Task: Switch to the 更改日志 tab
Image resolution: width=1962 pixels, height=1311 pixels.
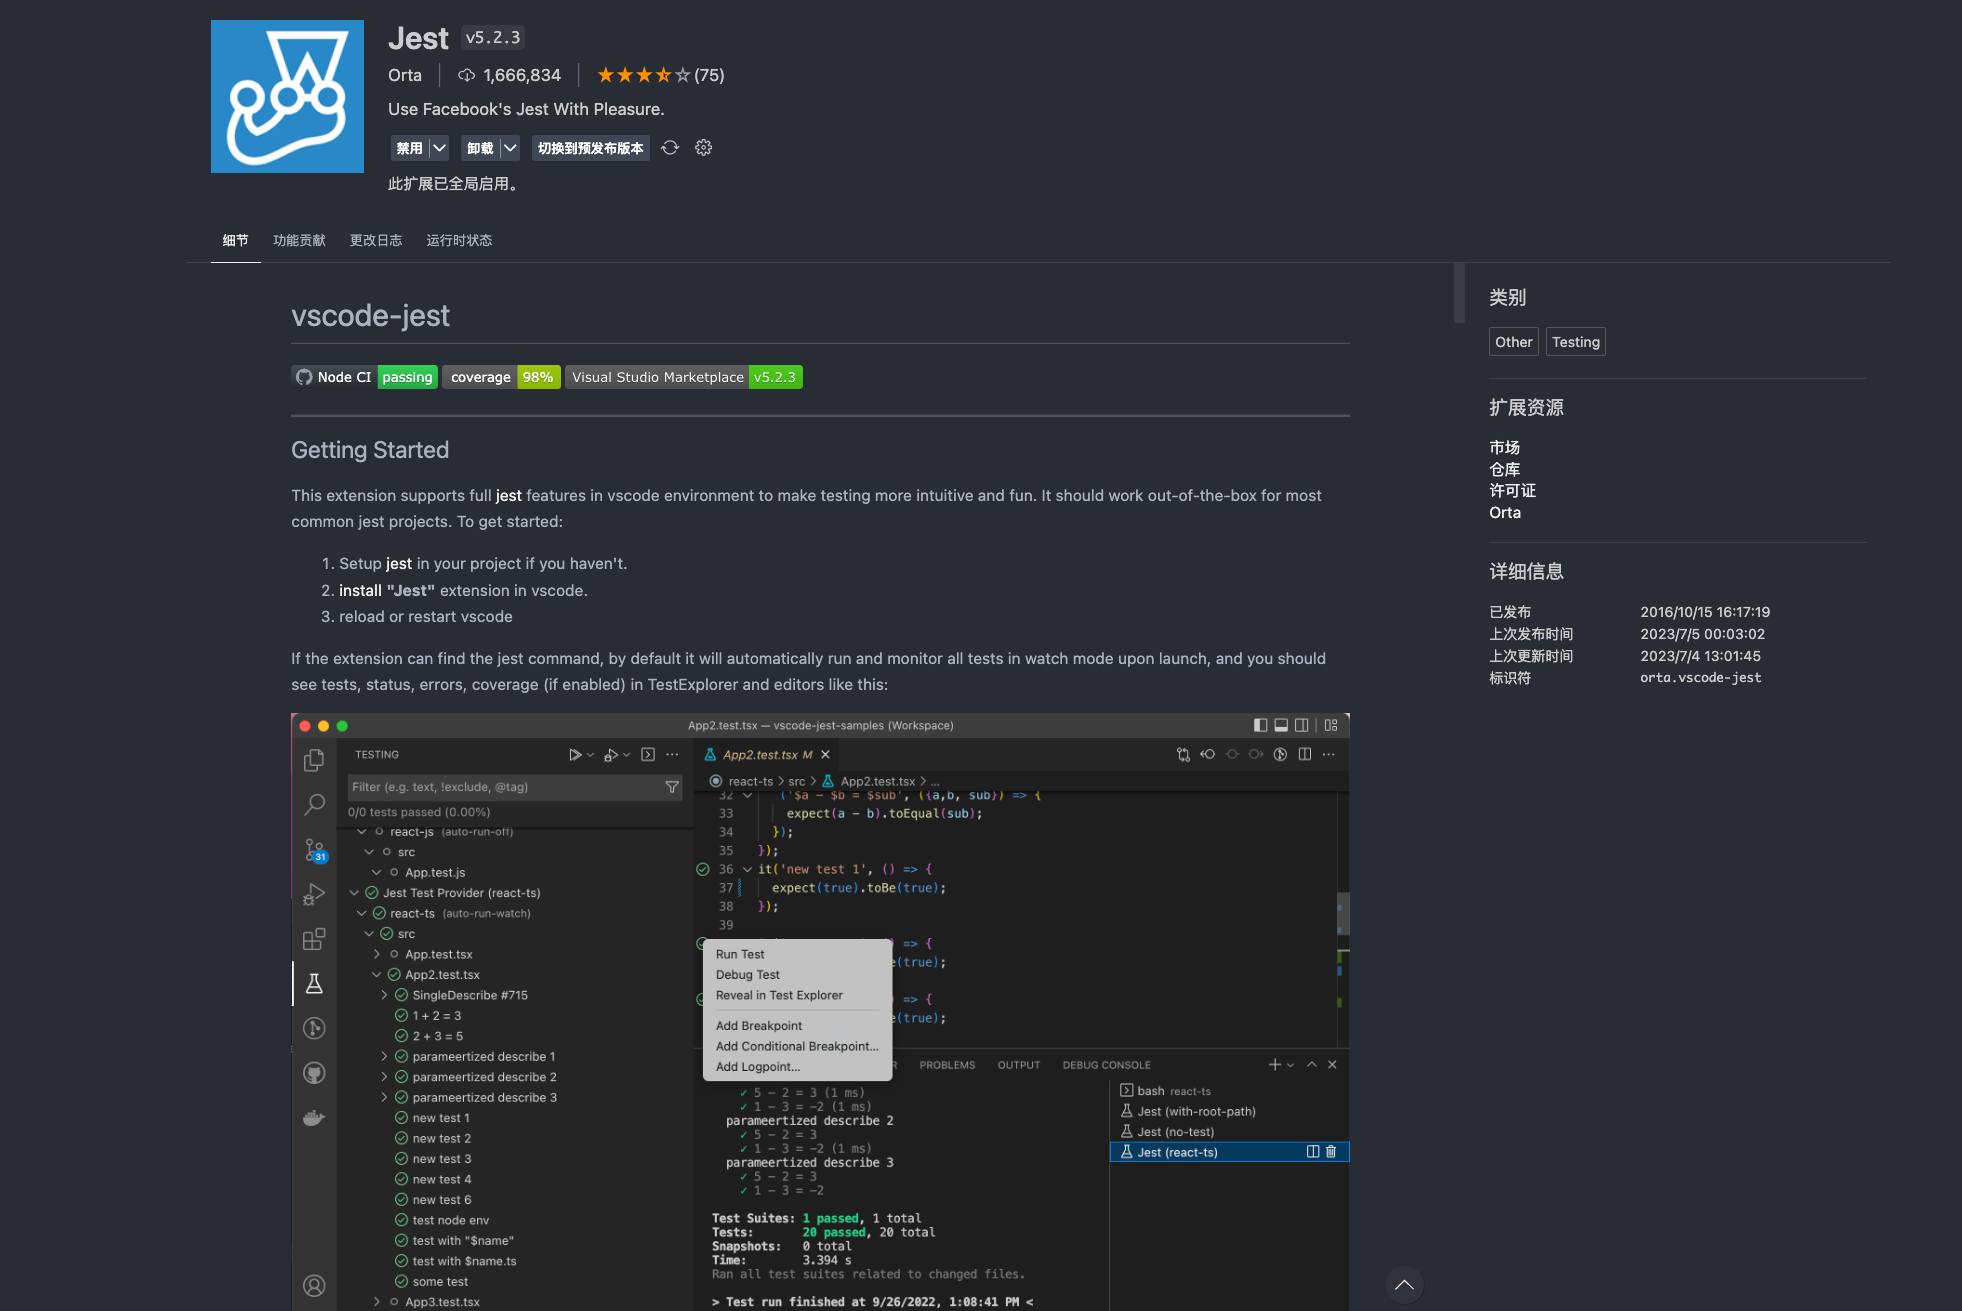Action: [x=375, y=240]
